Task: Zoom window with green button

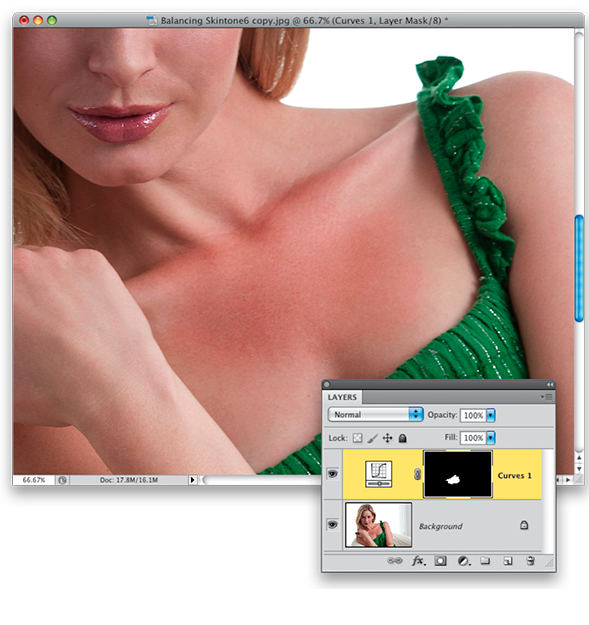Action: click(x=52, y=20)
